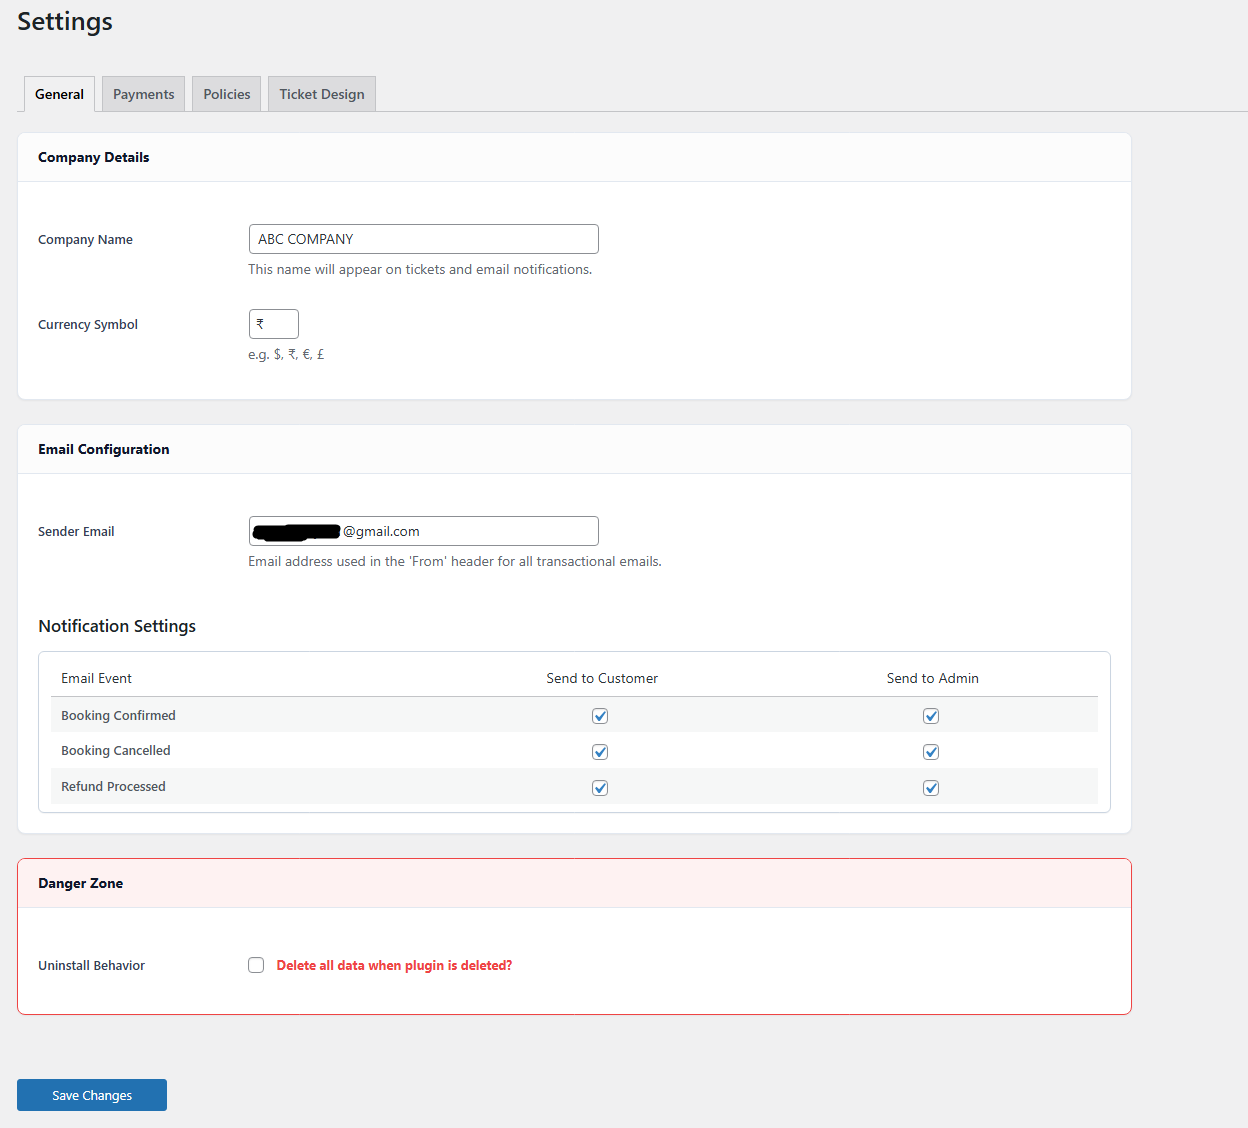Click the red uninstall warning text
Viewport: 1248px width, 1128px height.
[394, 964]
